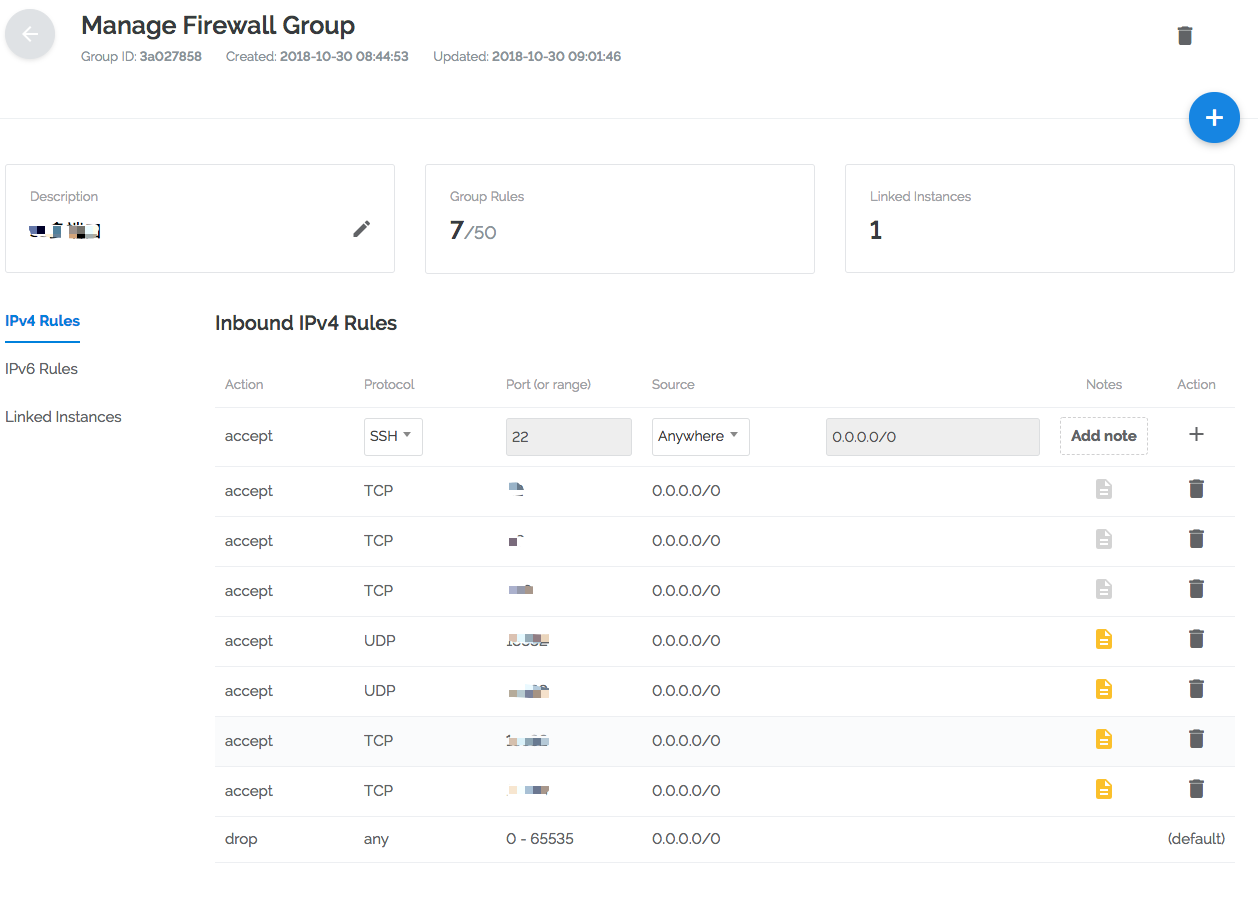Click the Linked Instances summary card
The image size is (1258, 899).
[x=1039, y=218]
